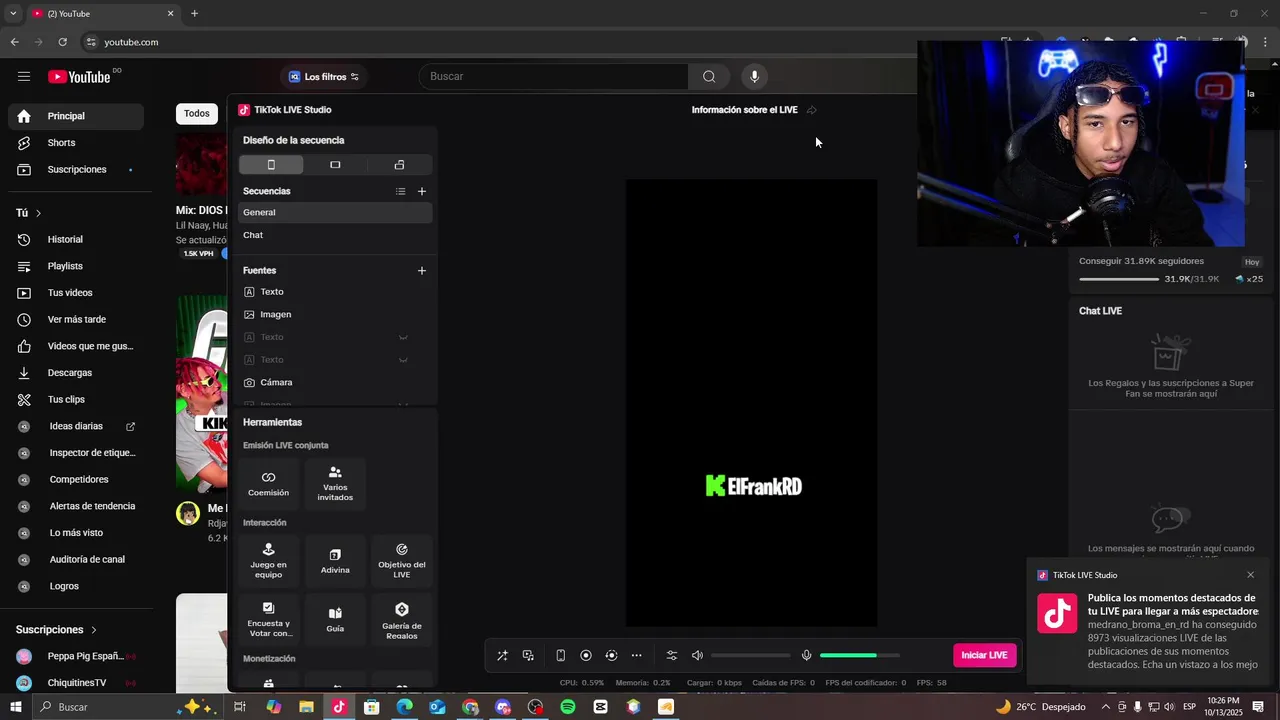Add a new source in Fuentes
1280x720 pixels.
[x=422, y=270]
